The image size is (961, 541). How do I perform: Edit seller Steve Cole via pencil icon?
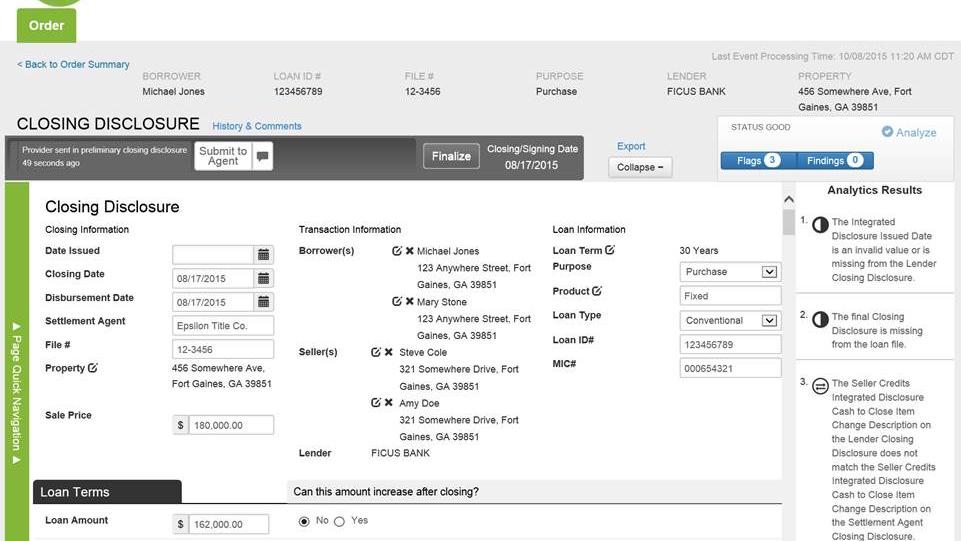[376, 352]
